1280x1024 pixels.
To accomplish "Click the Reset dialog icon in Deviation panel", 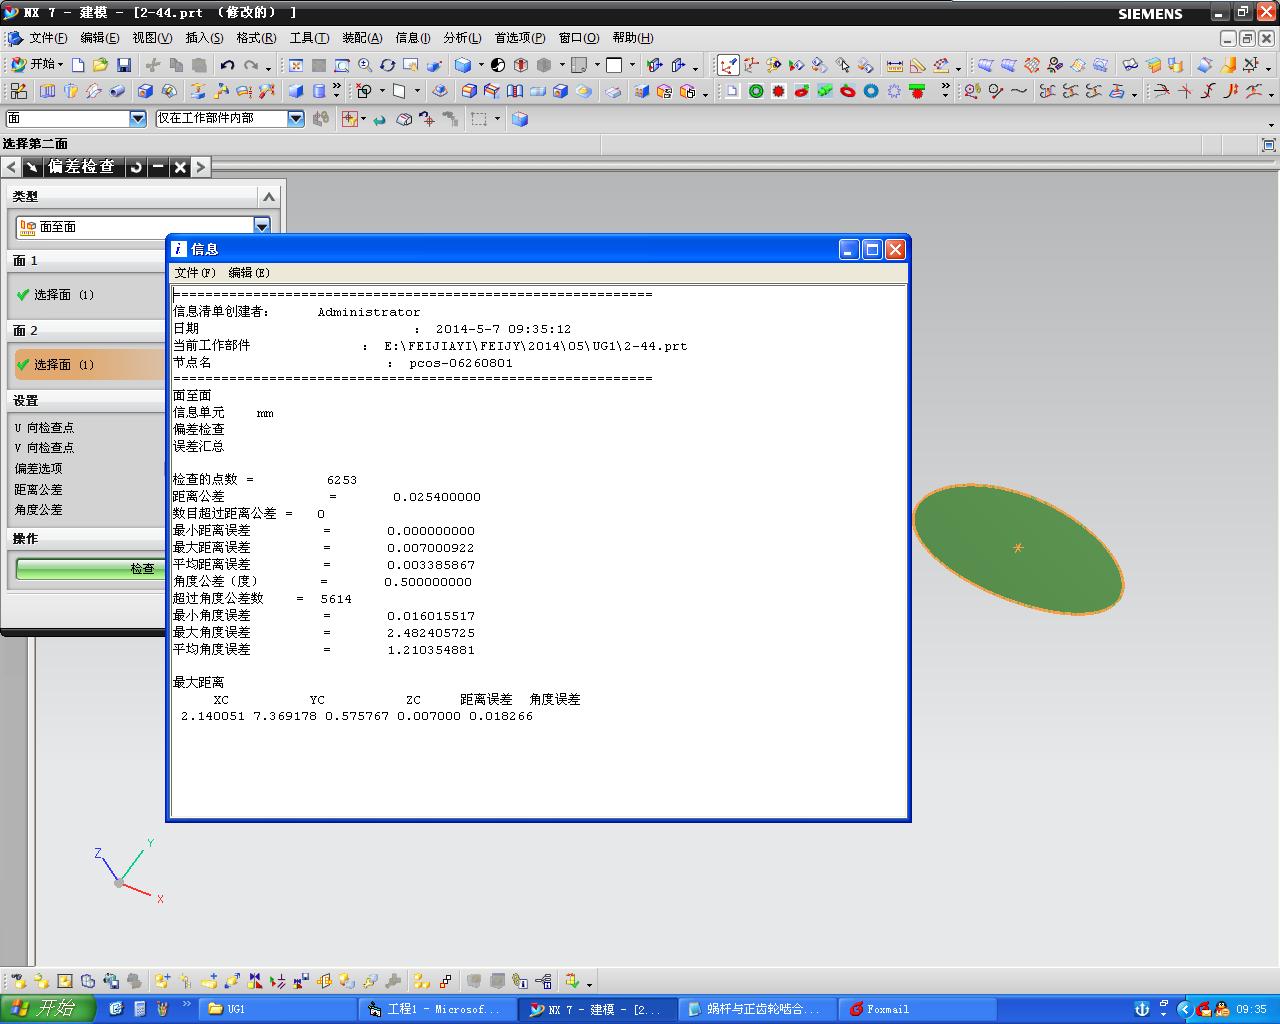I will coord(136,167).
